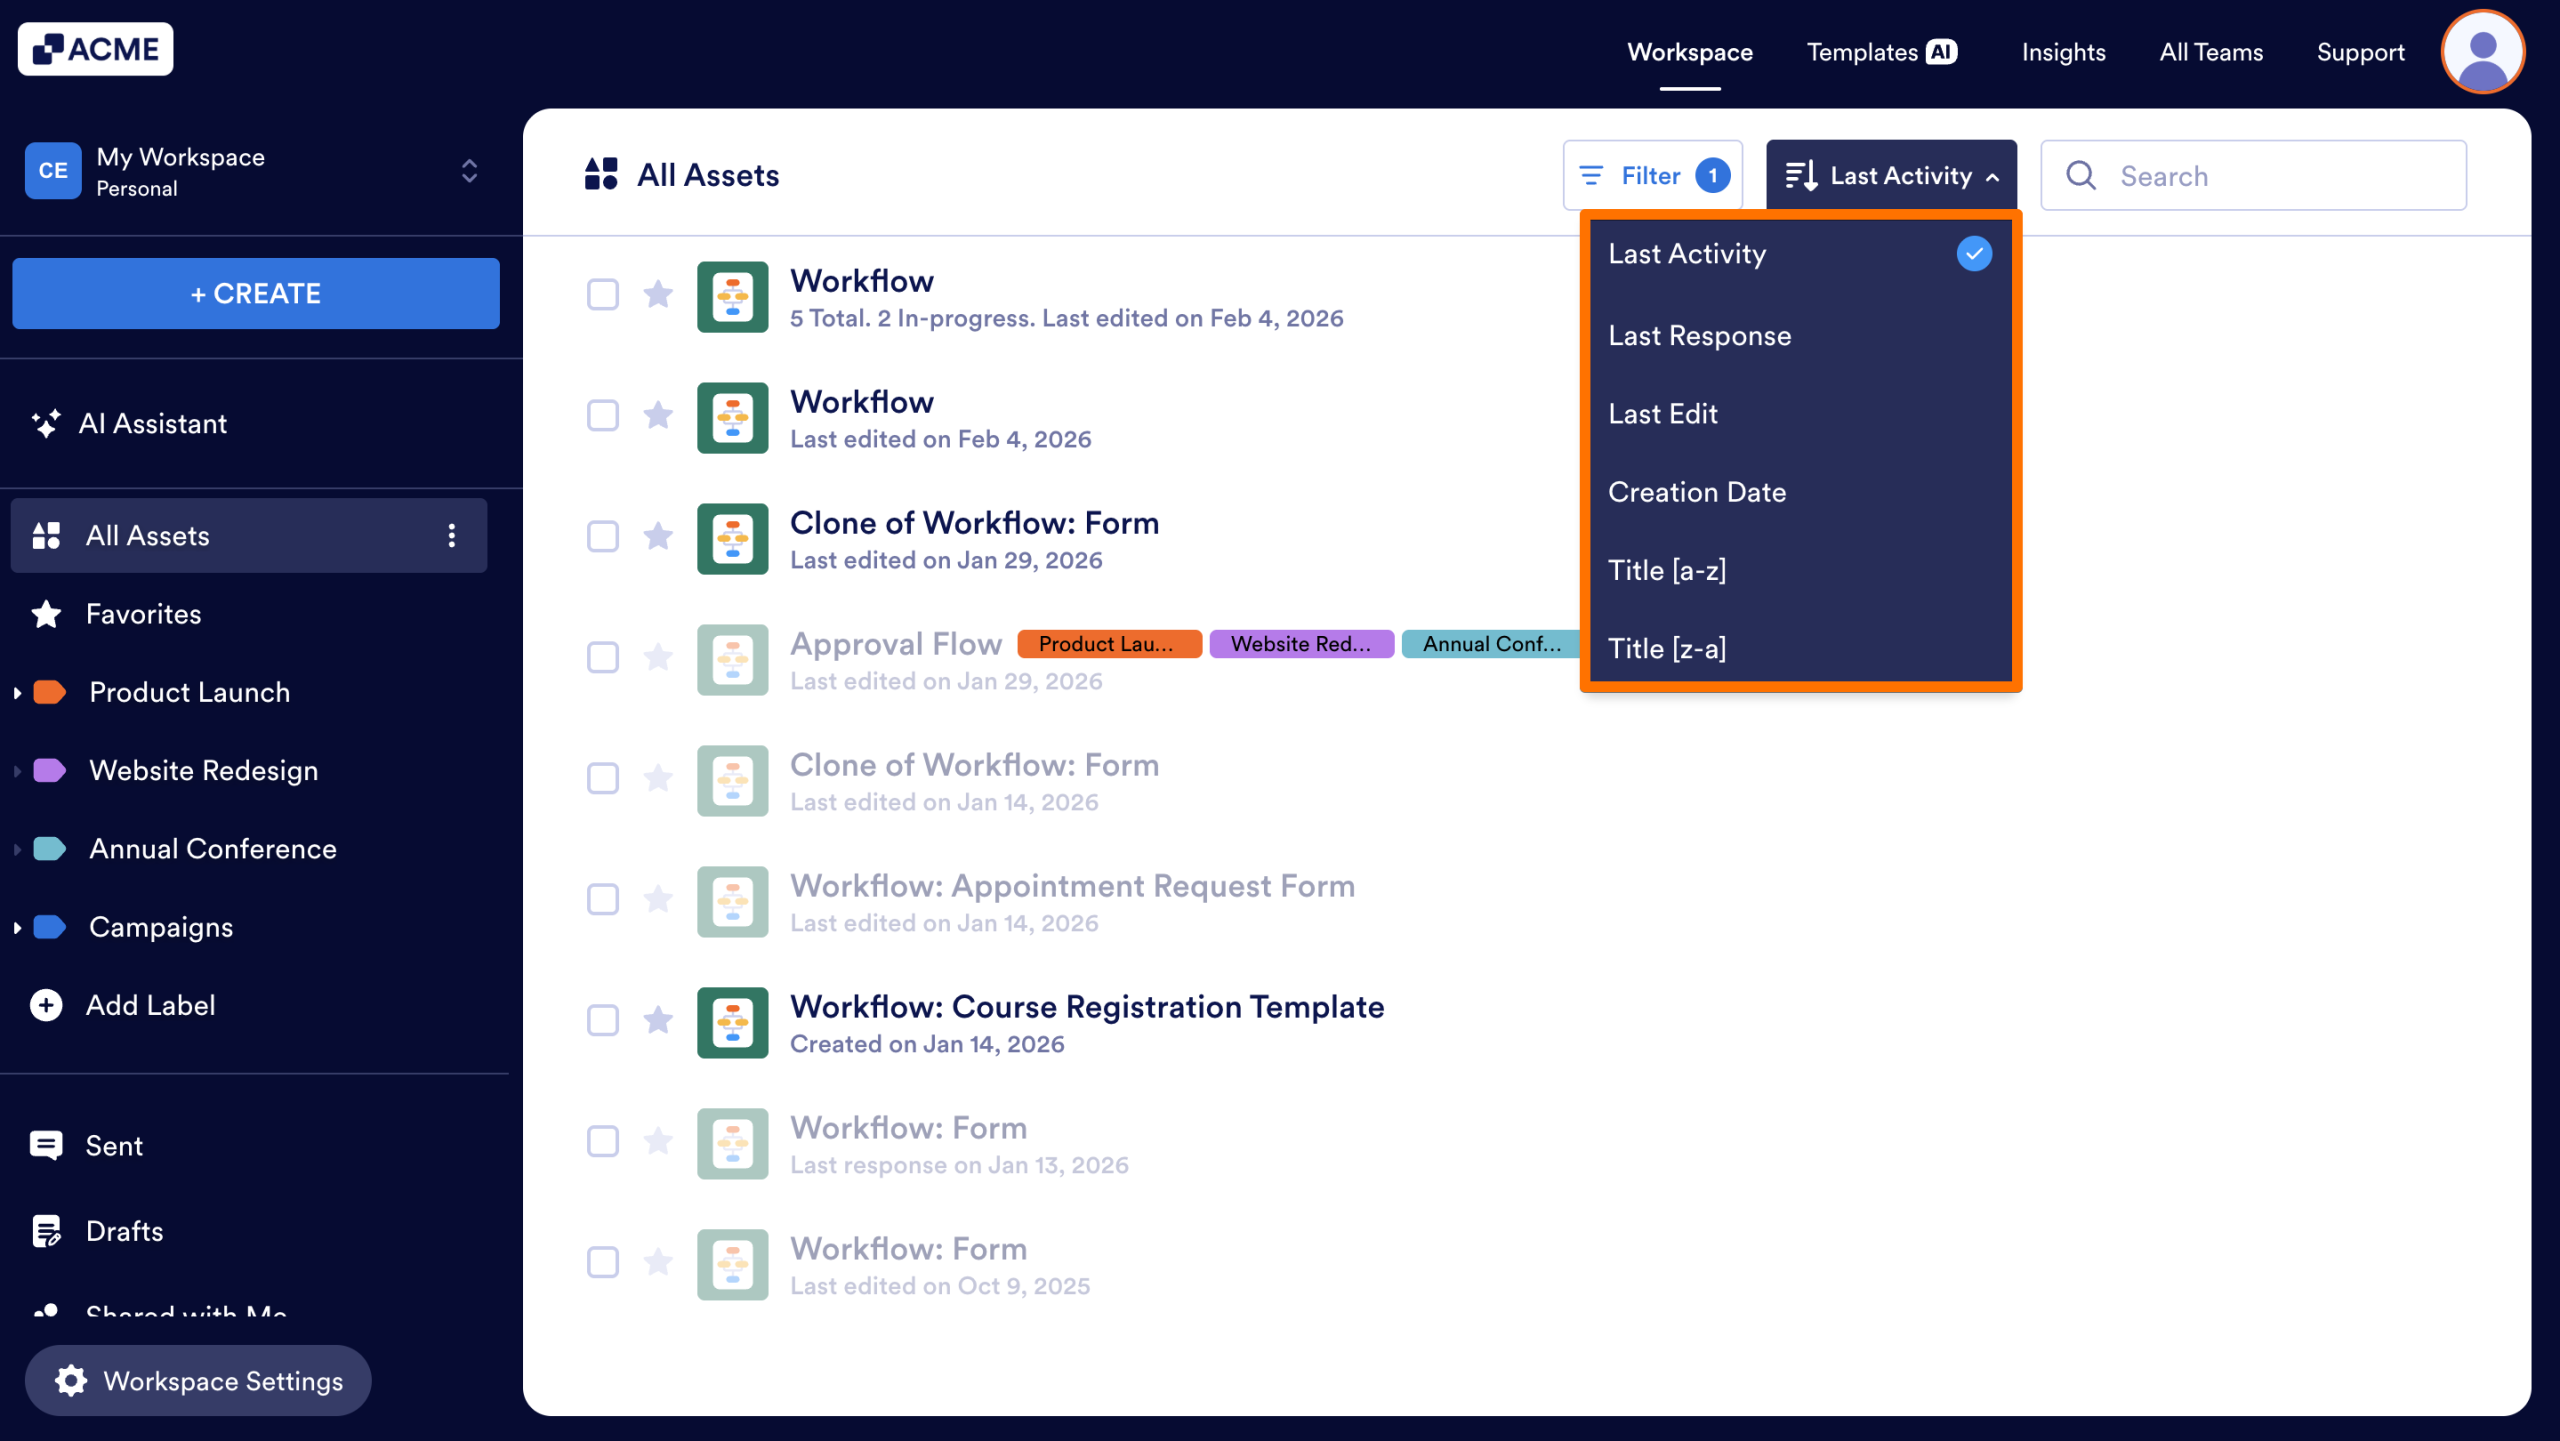Click the Workspace Settings gear icon

(x=71, y=1380)
